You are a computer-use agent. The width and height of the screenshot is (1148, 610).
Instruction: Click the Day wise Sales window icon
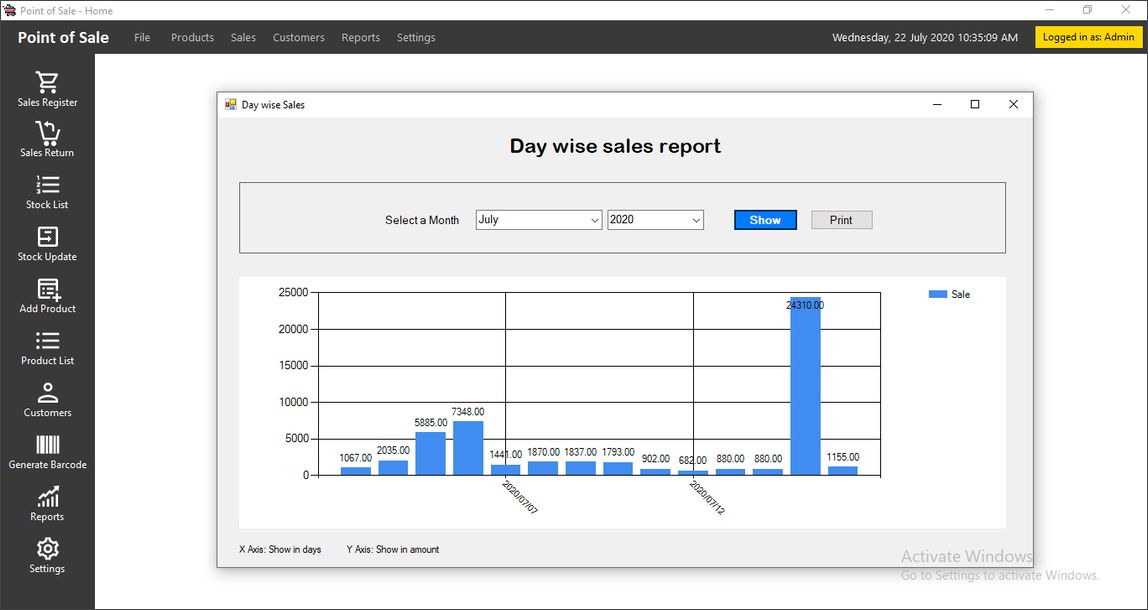pos(231,105)
